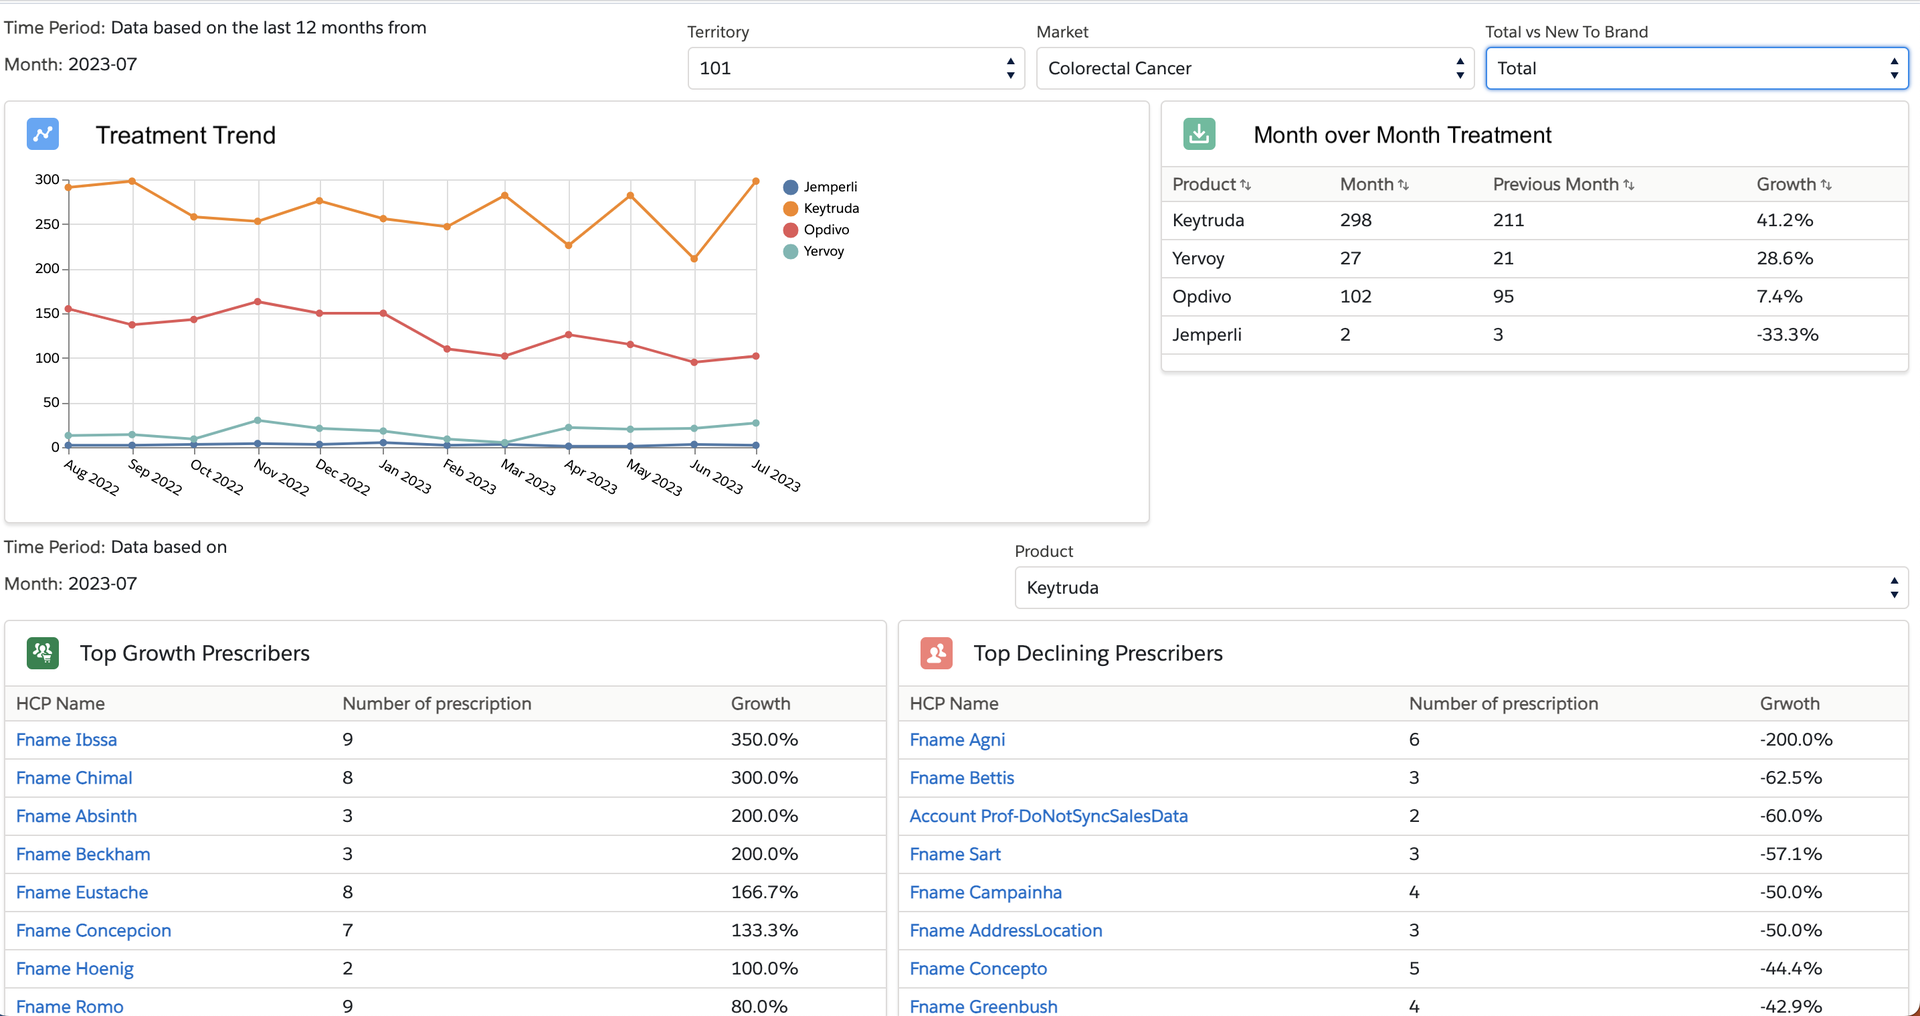Open the Territory dropdown showing 101

pos(855,69)
